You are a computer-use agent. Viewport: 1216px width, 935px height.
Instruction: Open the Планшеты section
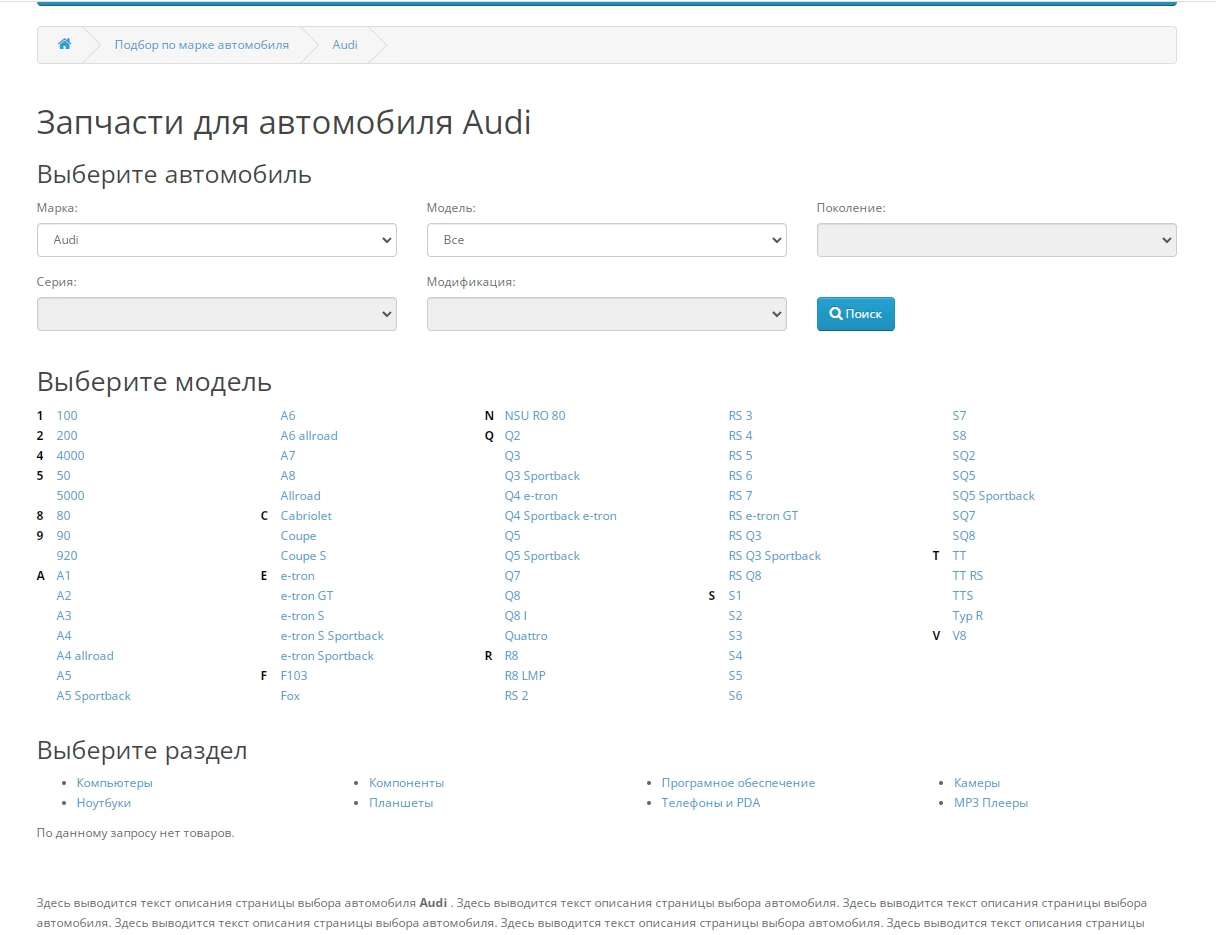click(x=401, y=803)
